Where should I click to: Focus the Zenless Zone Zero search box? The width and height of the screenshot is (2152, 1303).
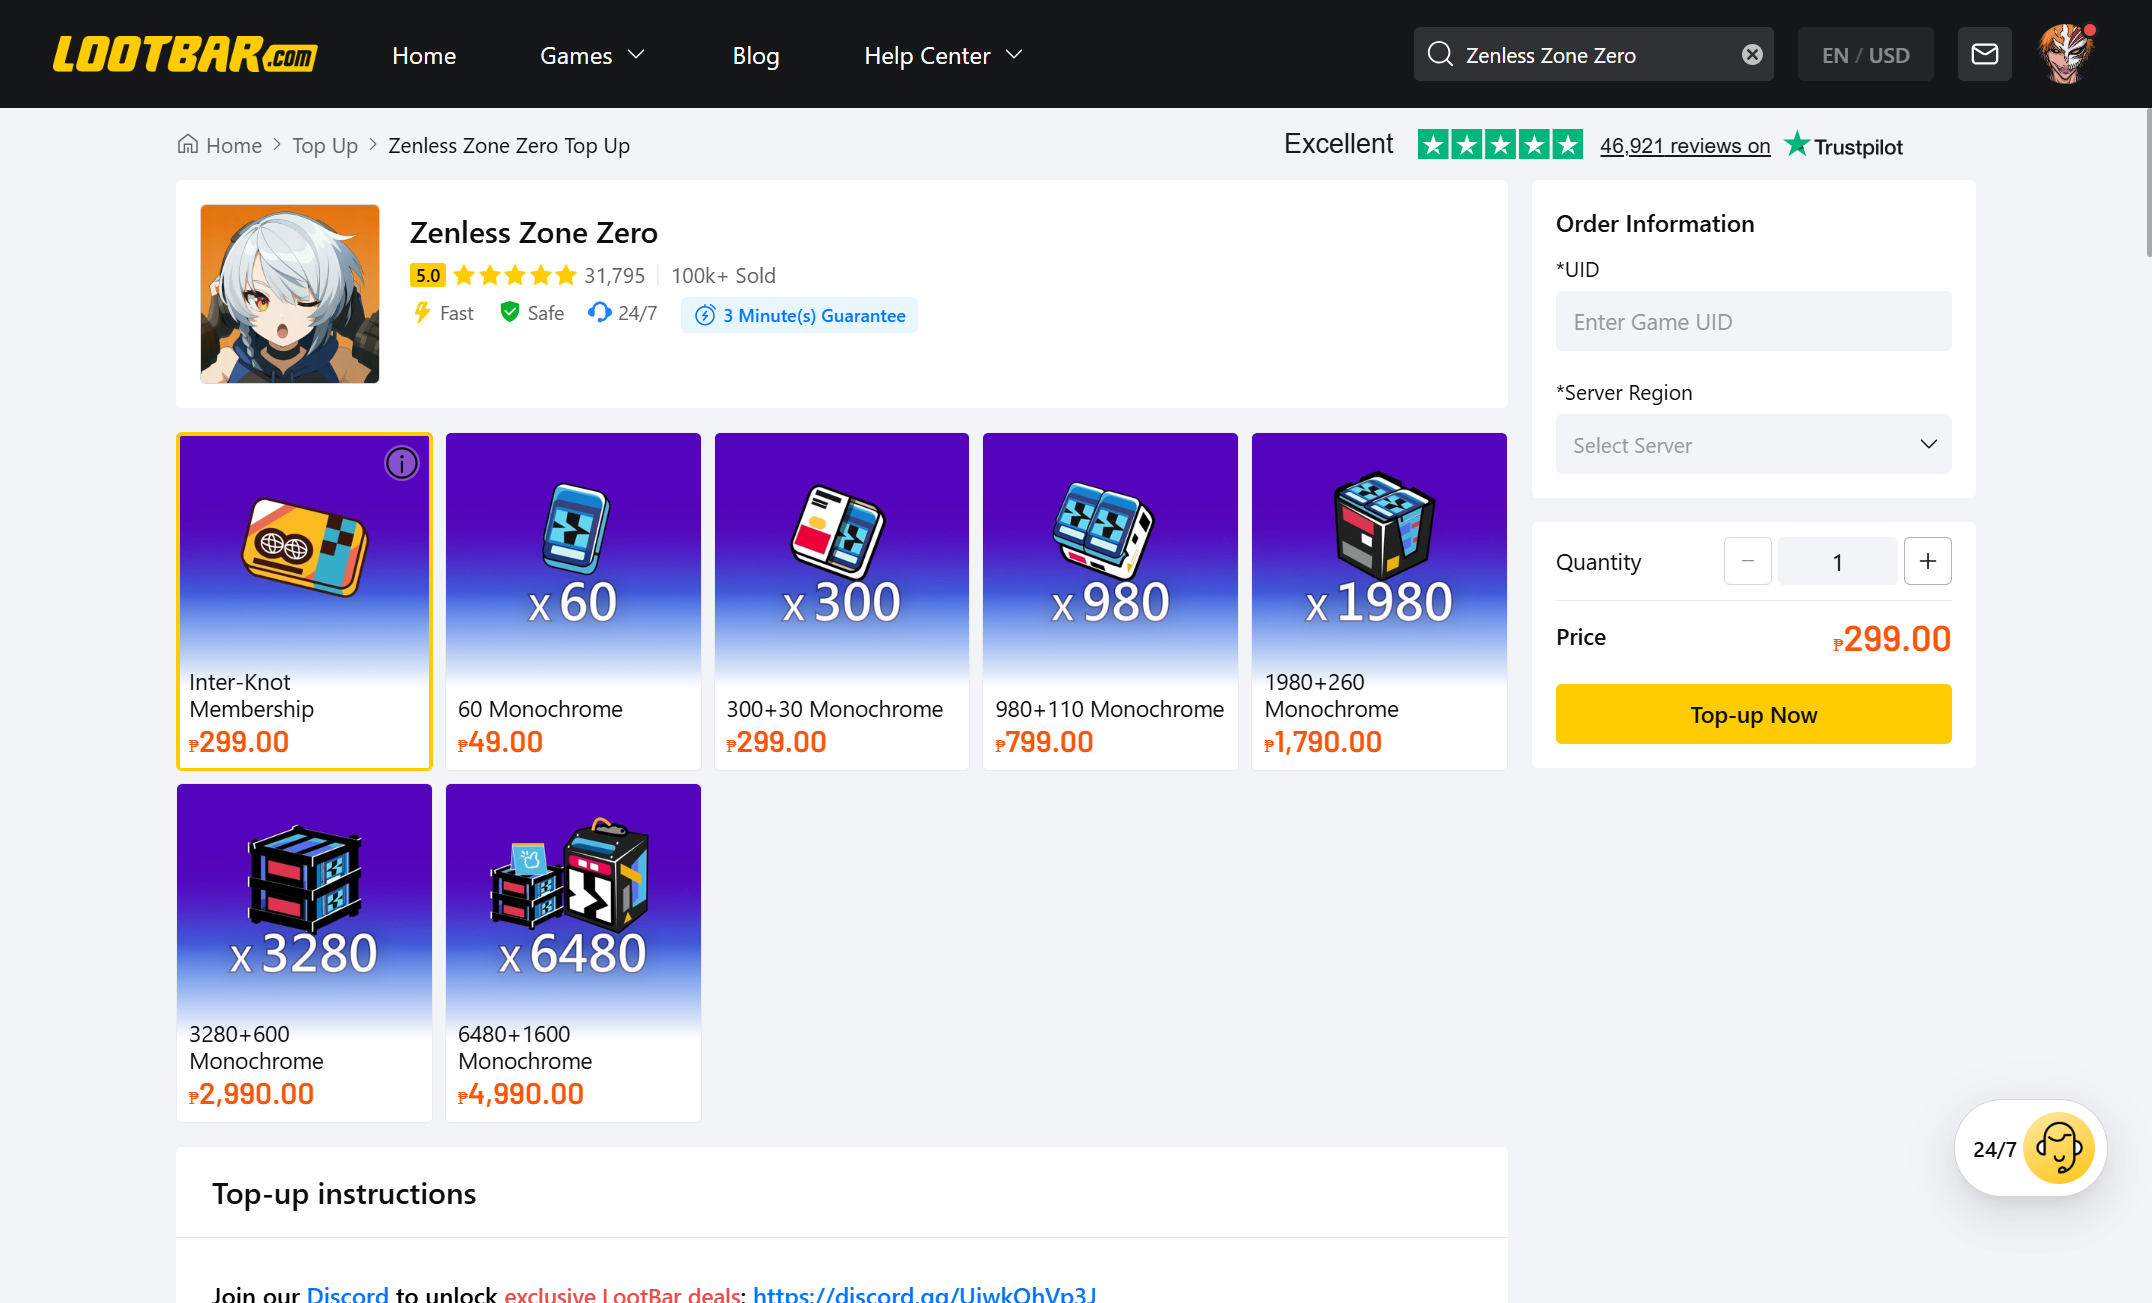(1594, 54)
